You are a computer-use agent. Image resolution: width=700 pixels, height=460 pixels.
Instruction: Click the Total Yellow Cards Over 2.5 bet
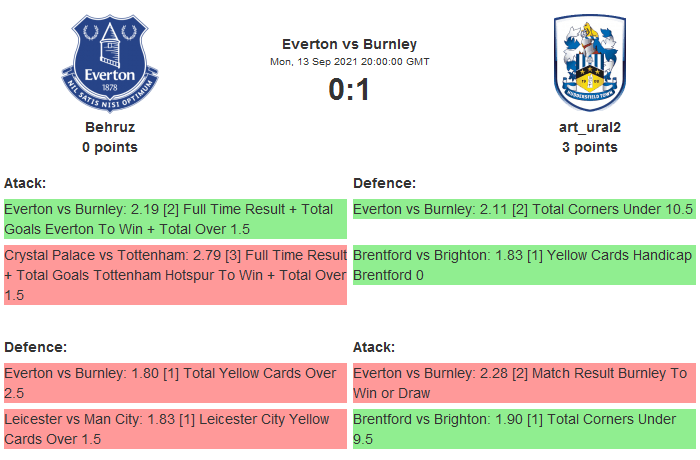coord(175,382)
